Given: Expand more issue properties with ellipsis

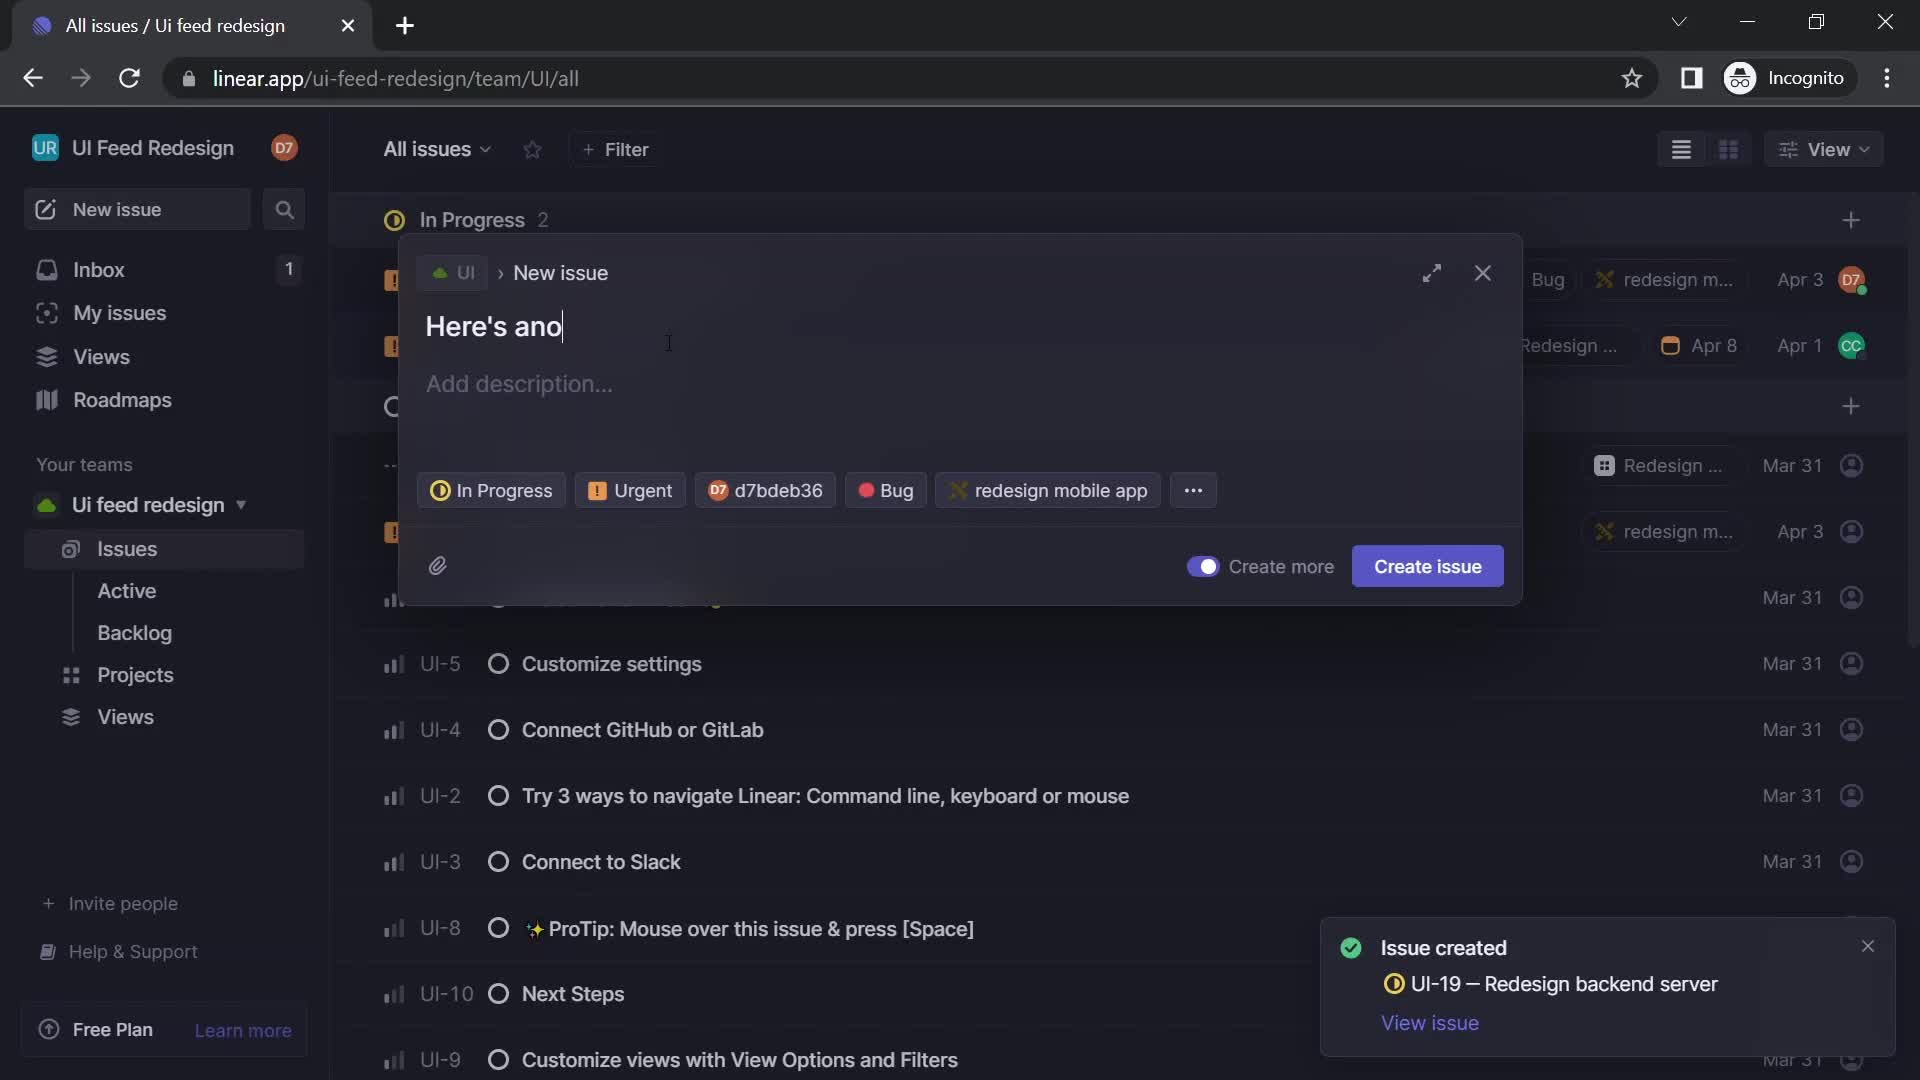Looking at the screenshot, I should (x=1191, y=488).
